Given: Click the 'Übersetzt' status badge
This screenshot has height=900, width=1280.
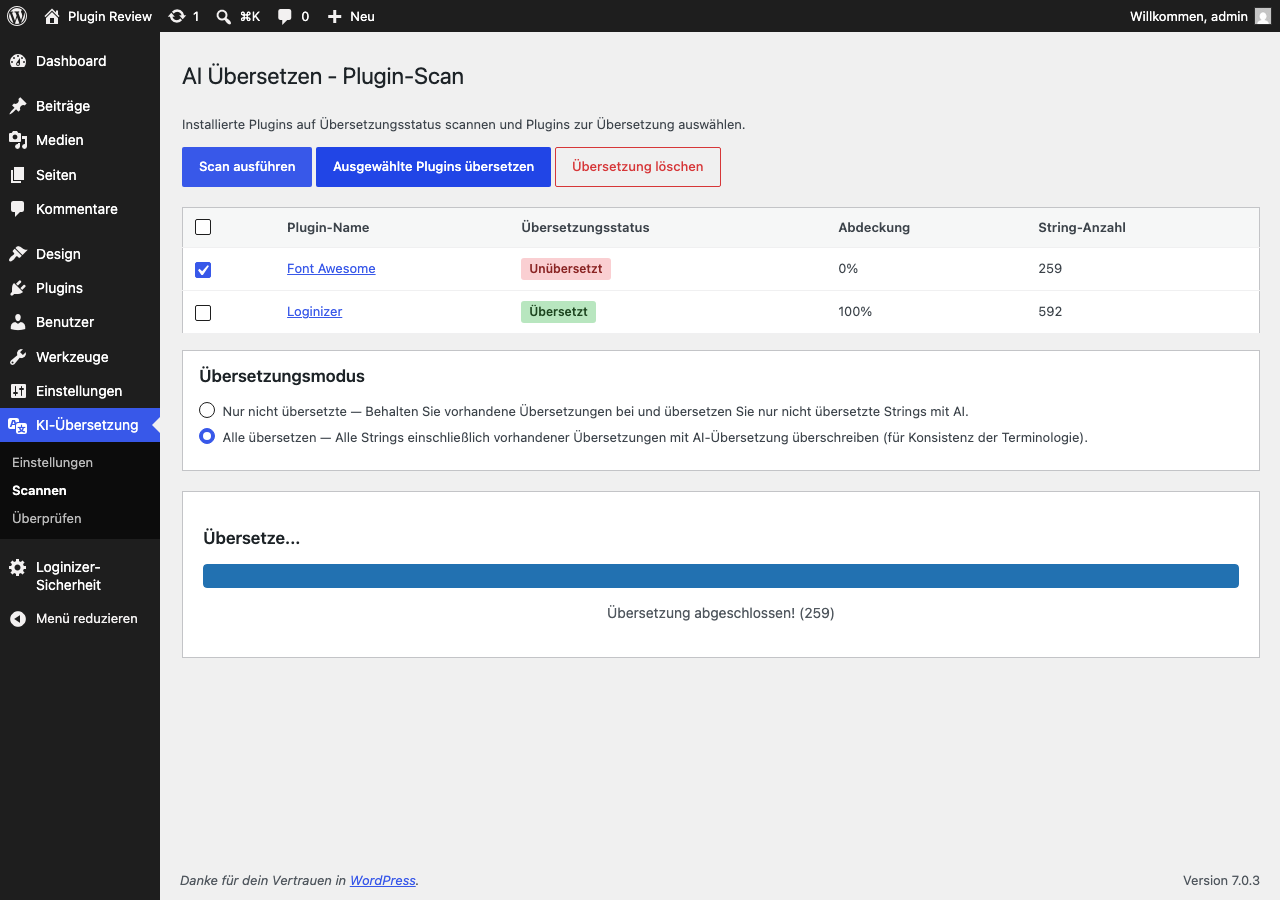Looking at the screenshot, I should (558, 312).
